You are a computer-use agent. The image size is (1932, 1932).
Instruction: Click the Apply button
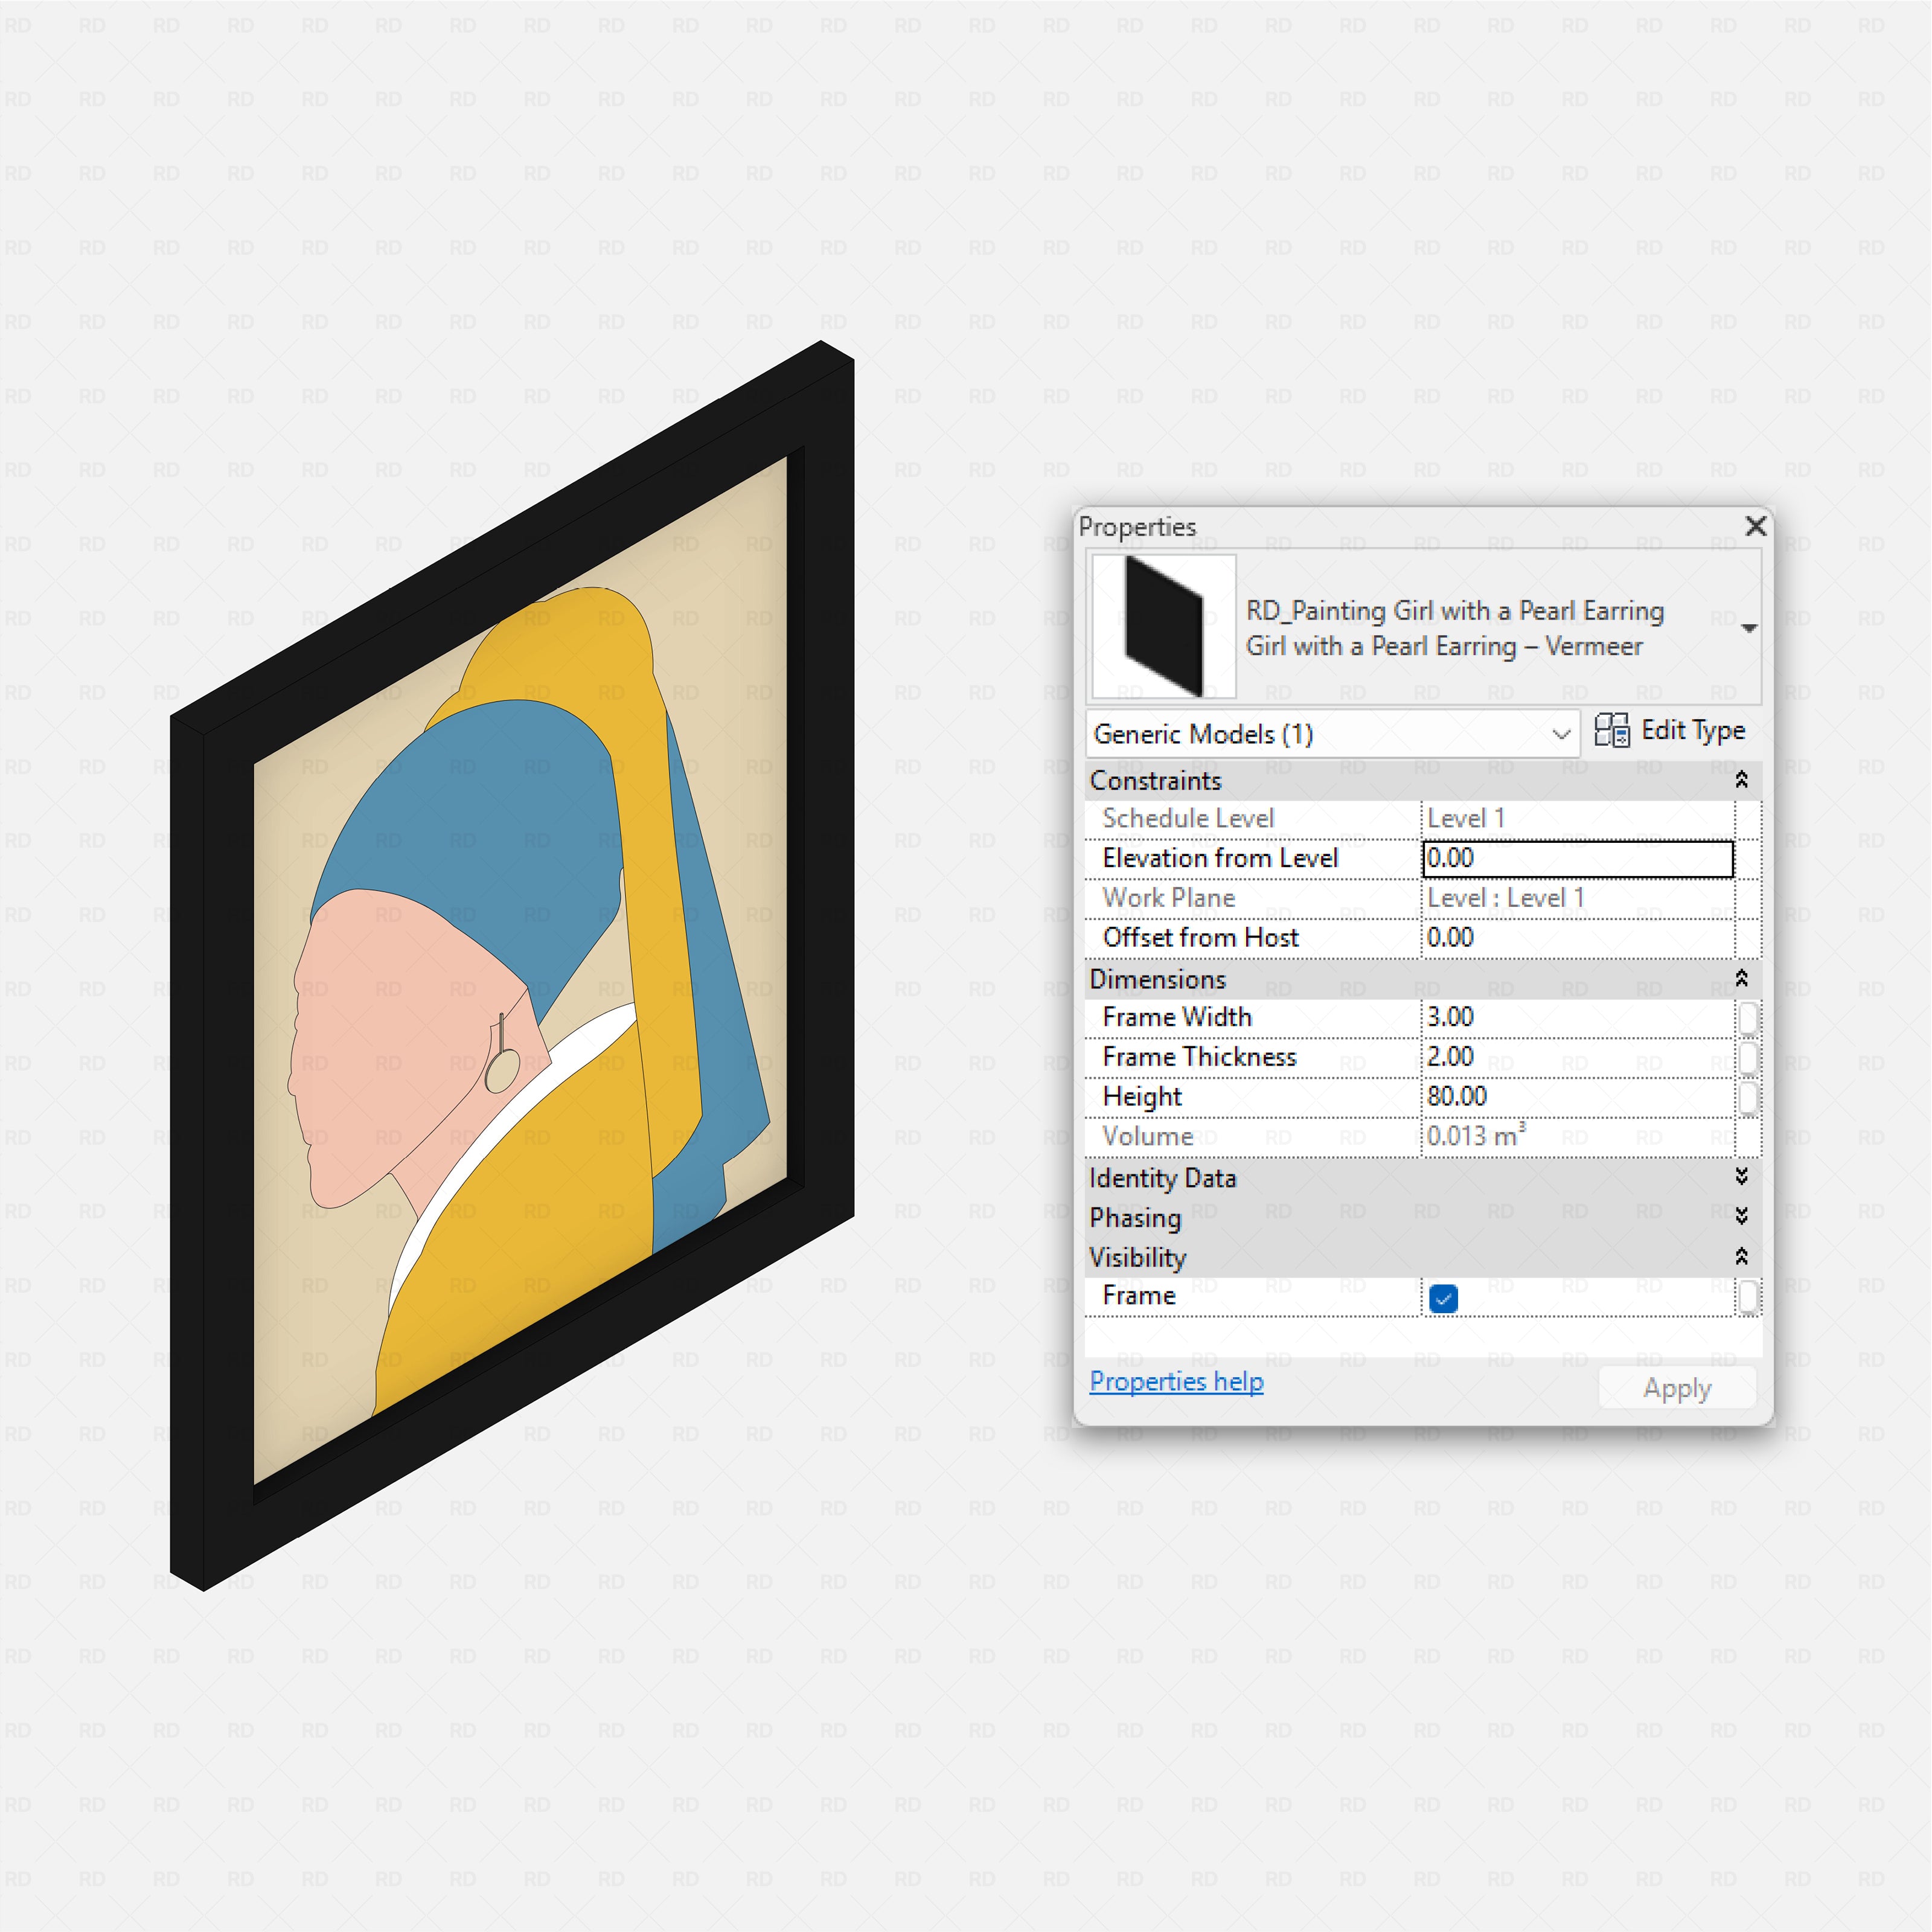pyautogui.click(x=1677, y=1387)
